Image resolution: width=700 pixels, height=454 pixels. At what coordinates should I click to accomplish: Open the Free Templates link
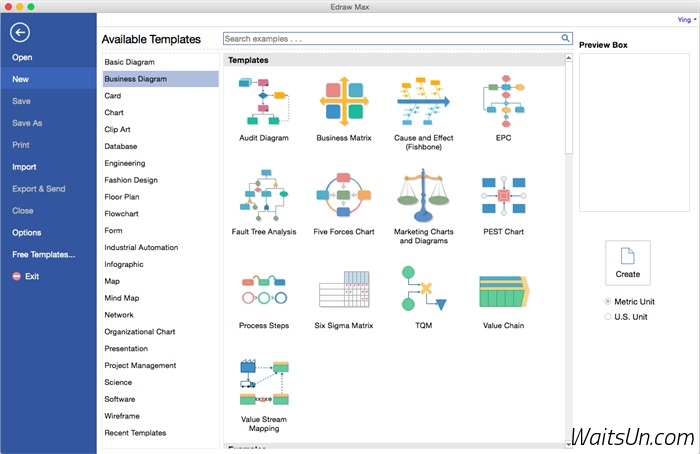pyautogui.click(x=43, y=254)
